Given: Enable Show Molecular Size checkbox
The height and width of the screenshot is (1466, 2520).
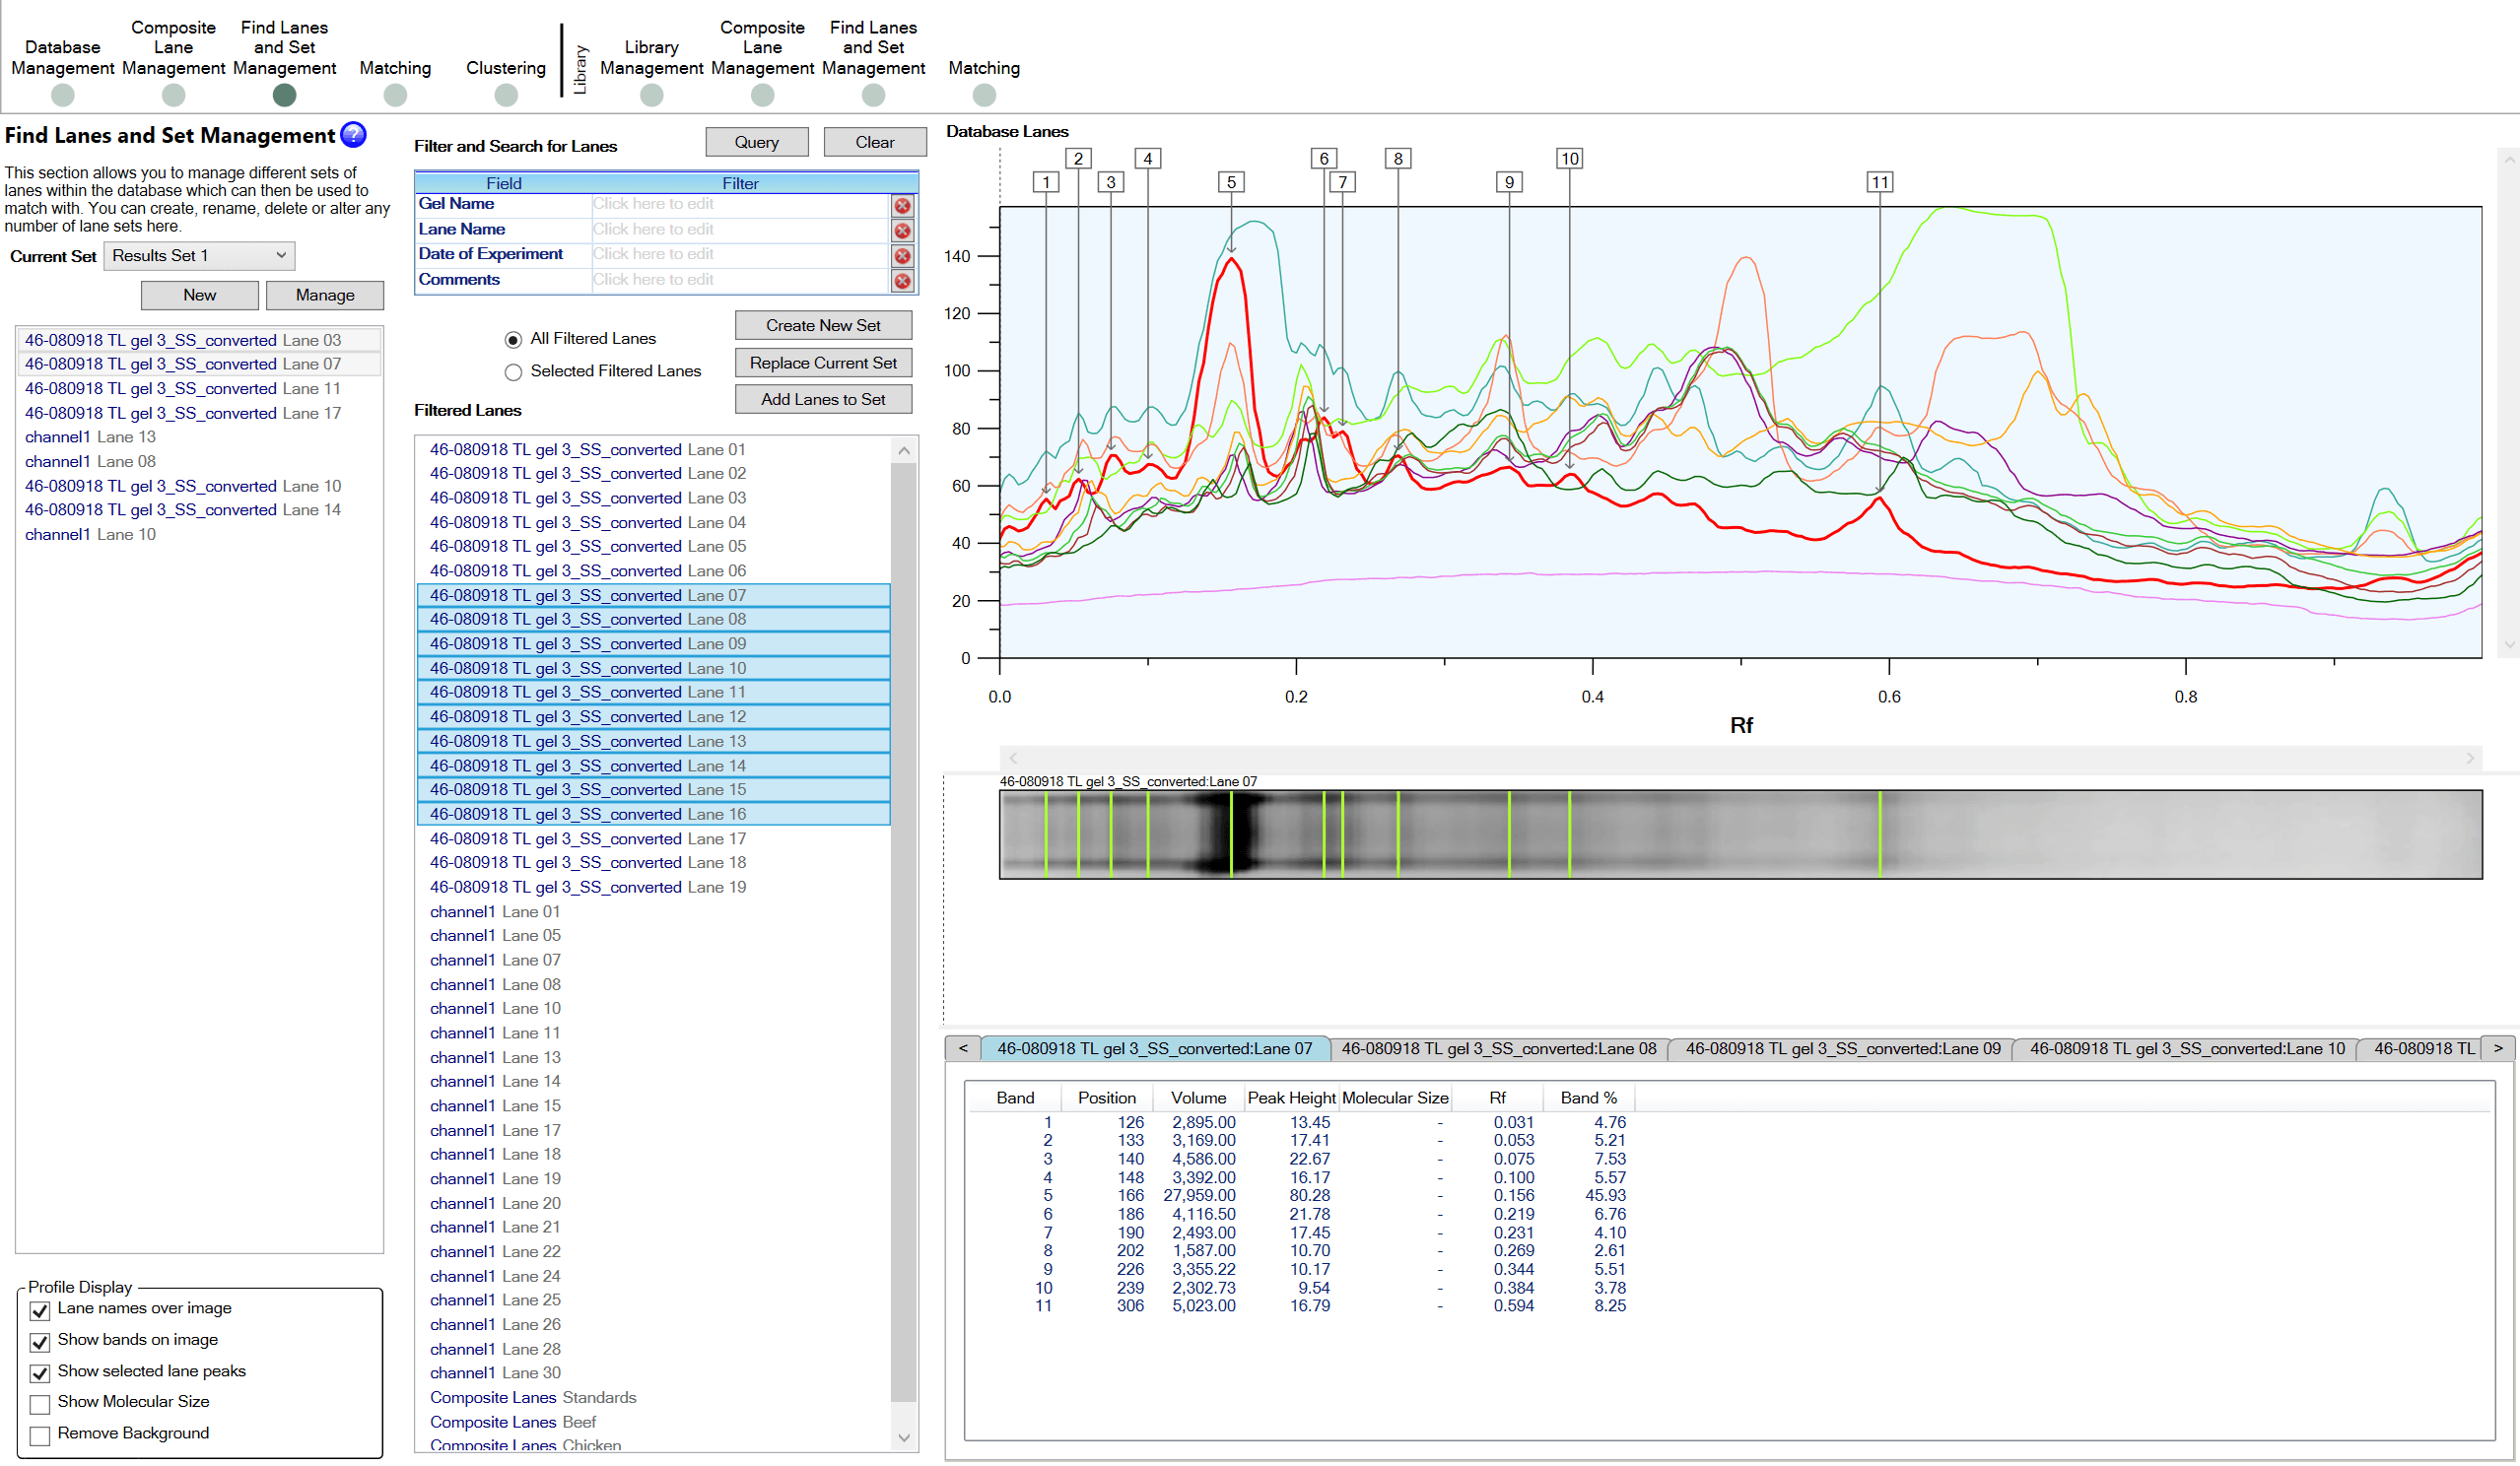Looking at the screenshot, I should click(40, 1404).
